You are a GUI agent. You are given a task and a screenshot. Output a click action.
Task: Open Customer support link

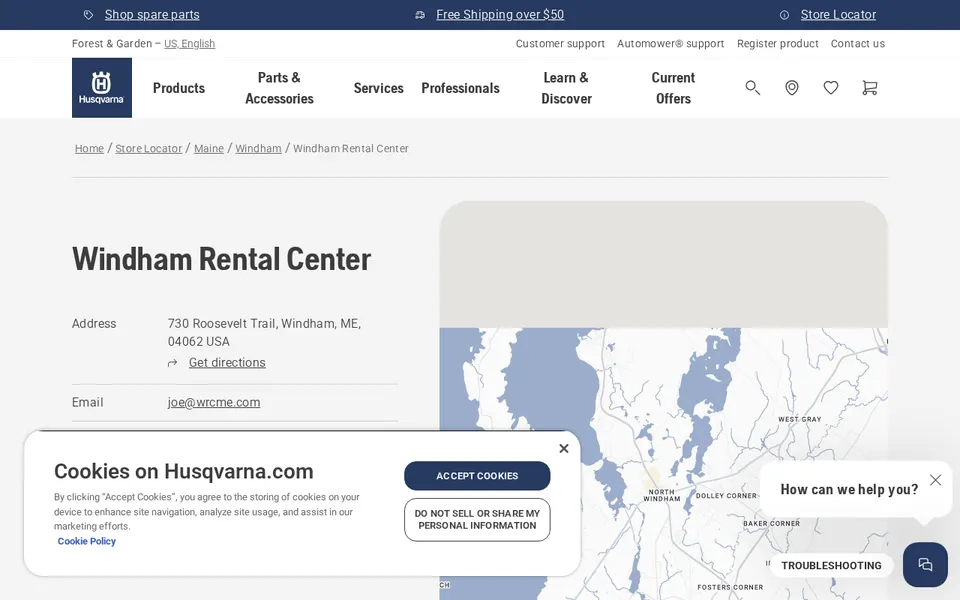tap(560, 43)
